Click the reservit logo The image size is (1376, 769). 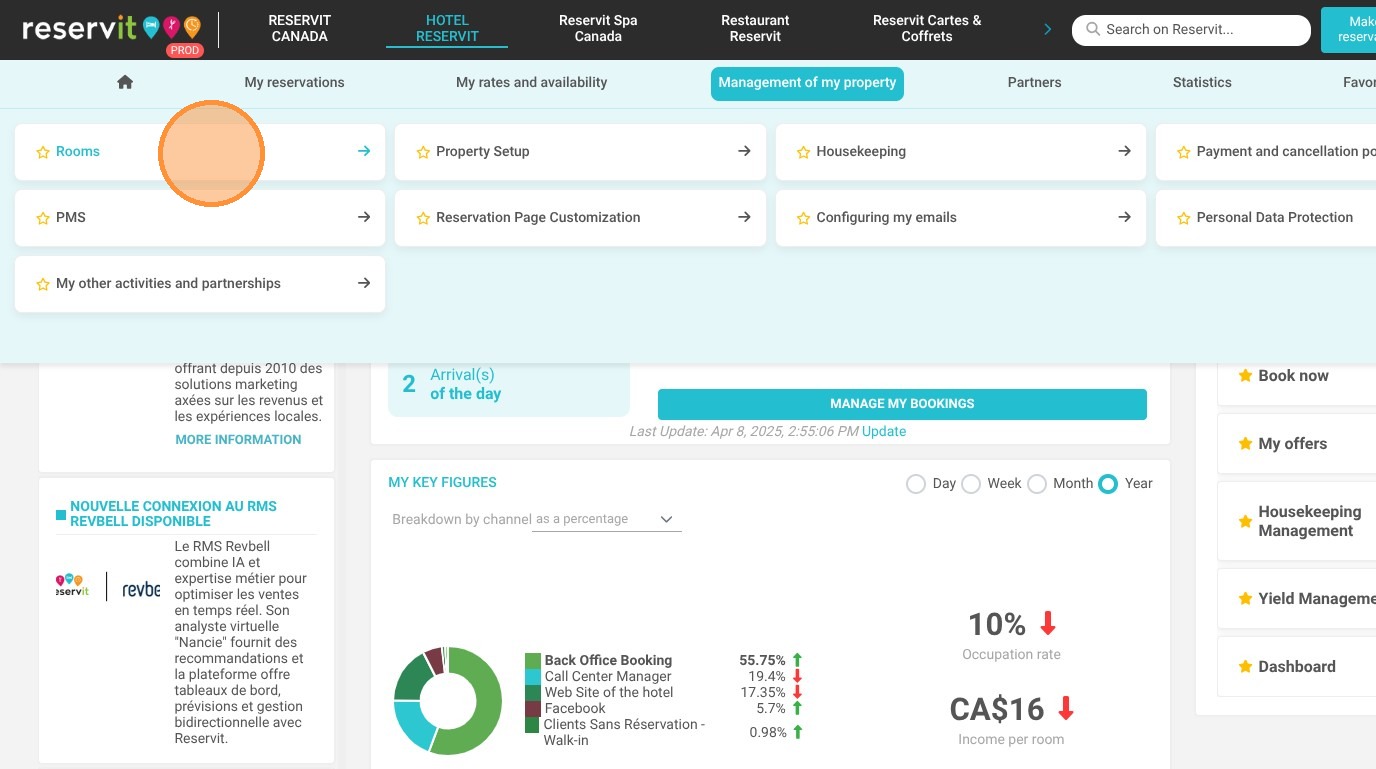(111, 29)
